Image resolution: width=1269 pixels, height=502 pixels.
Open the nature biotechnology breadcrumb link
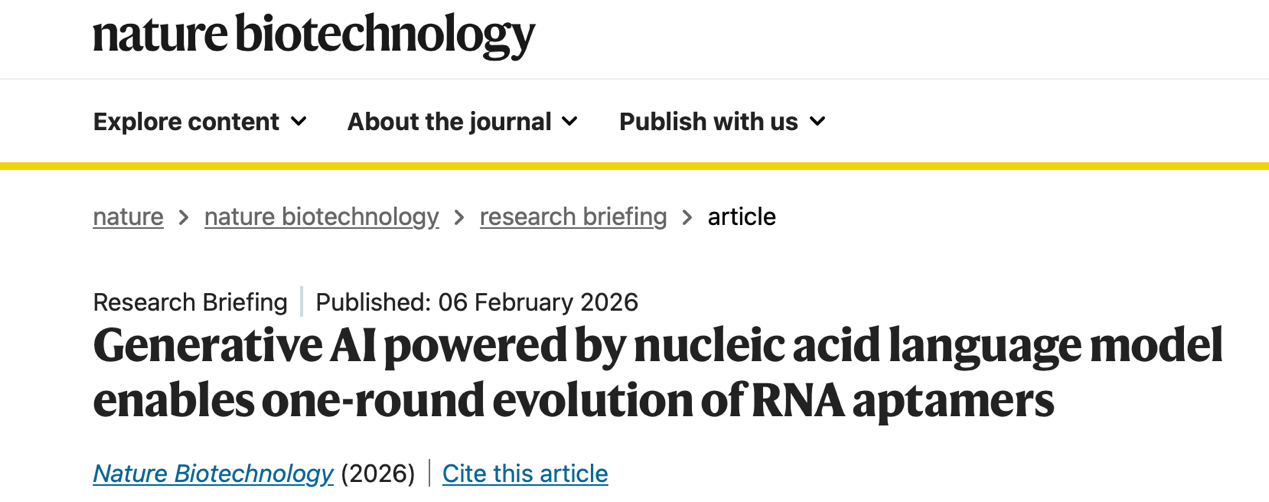tap(321, 217)
